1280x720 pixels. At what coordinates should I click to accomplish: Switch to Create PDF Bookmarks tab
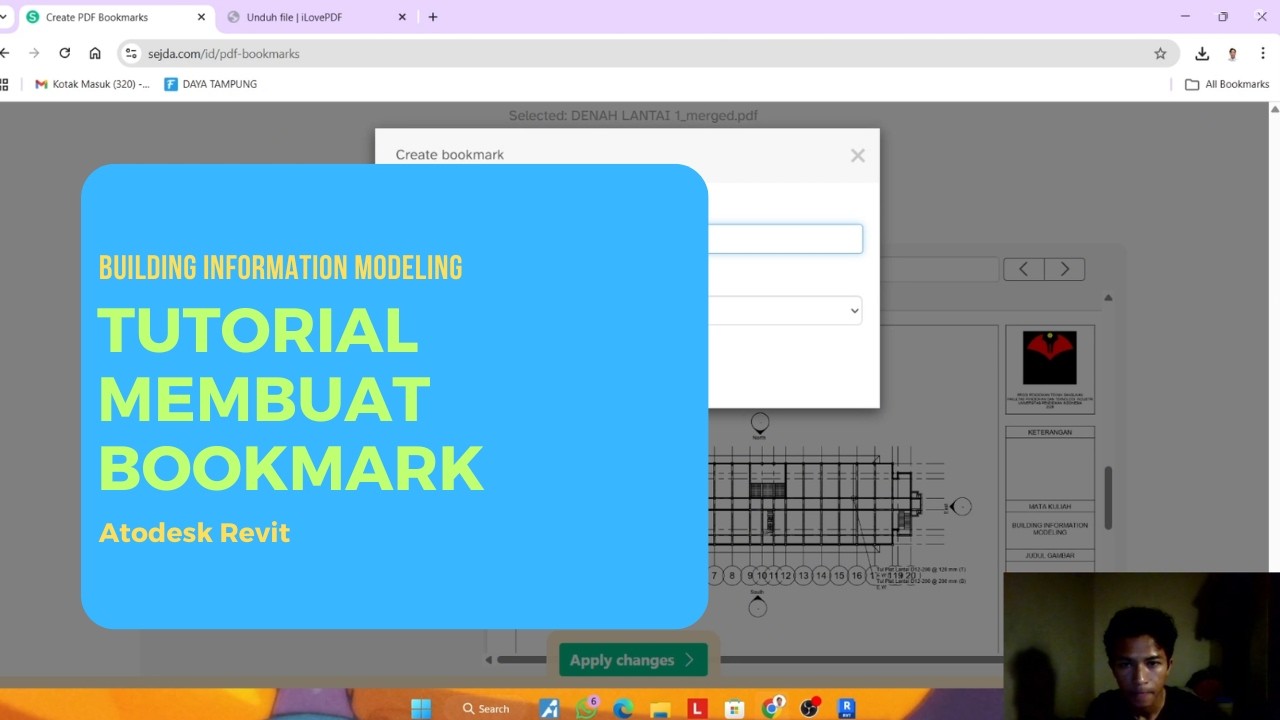pyautogui.click(x=116, y=17)
